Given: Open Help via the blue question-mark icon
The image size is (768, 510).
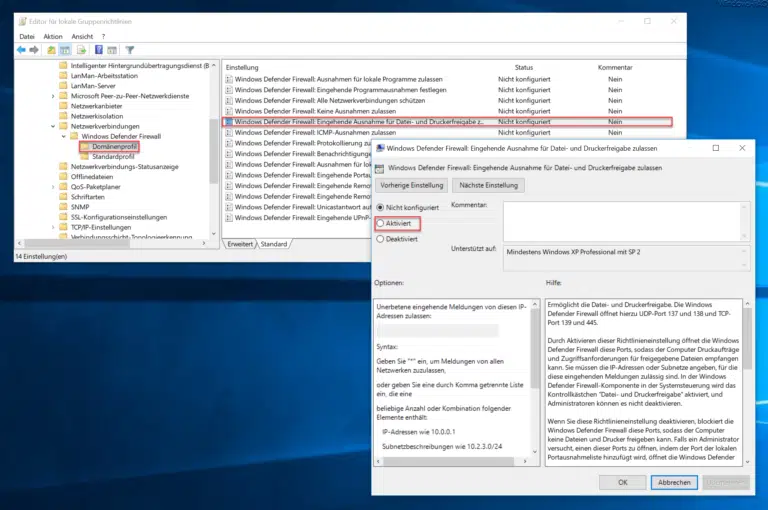Looking at the screenshot, I should pos(98,50).
